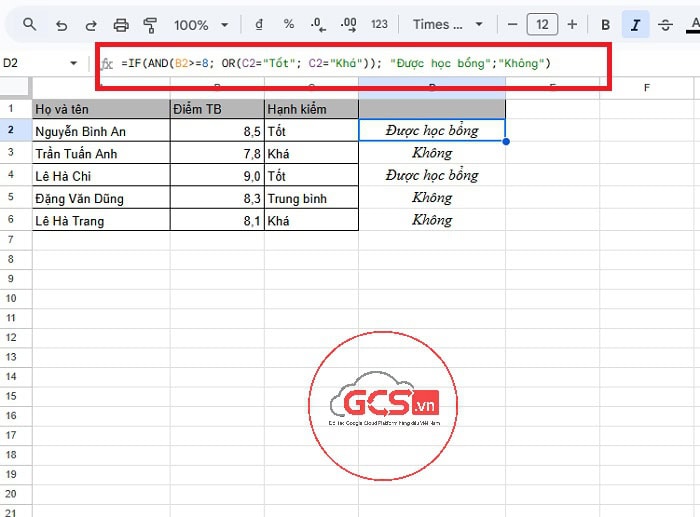This screenshot has width=700, height=517.
Task: Click the redo arrow icon
Action: coord(91,24)
